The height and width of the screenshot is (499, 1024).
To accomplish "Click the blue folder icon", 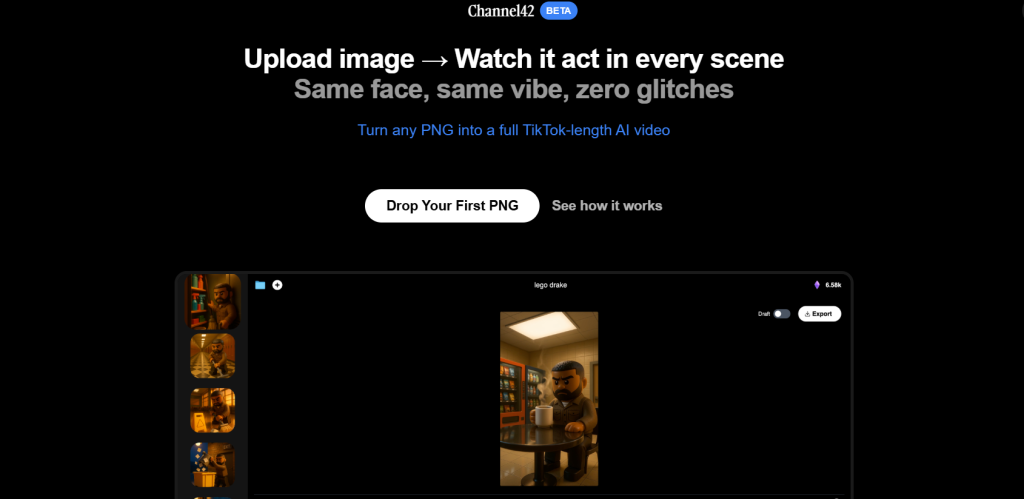I will pyautogui.click(x=260, y=285).
